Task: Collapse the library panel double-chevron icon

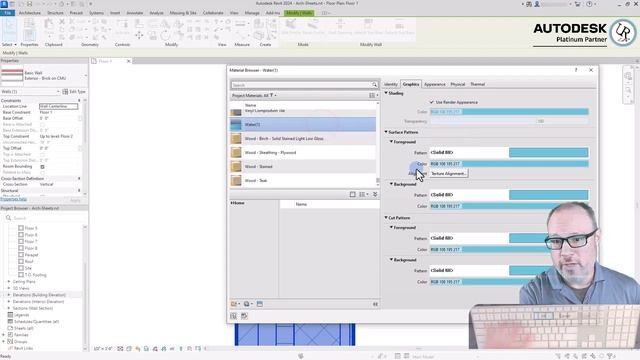Action: (375, 194)
